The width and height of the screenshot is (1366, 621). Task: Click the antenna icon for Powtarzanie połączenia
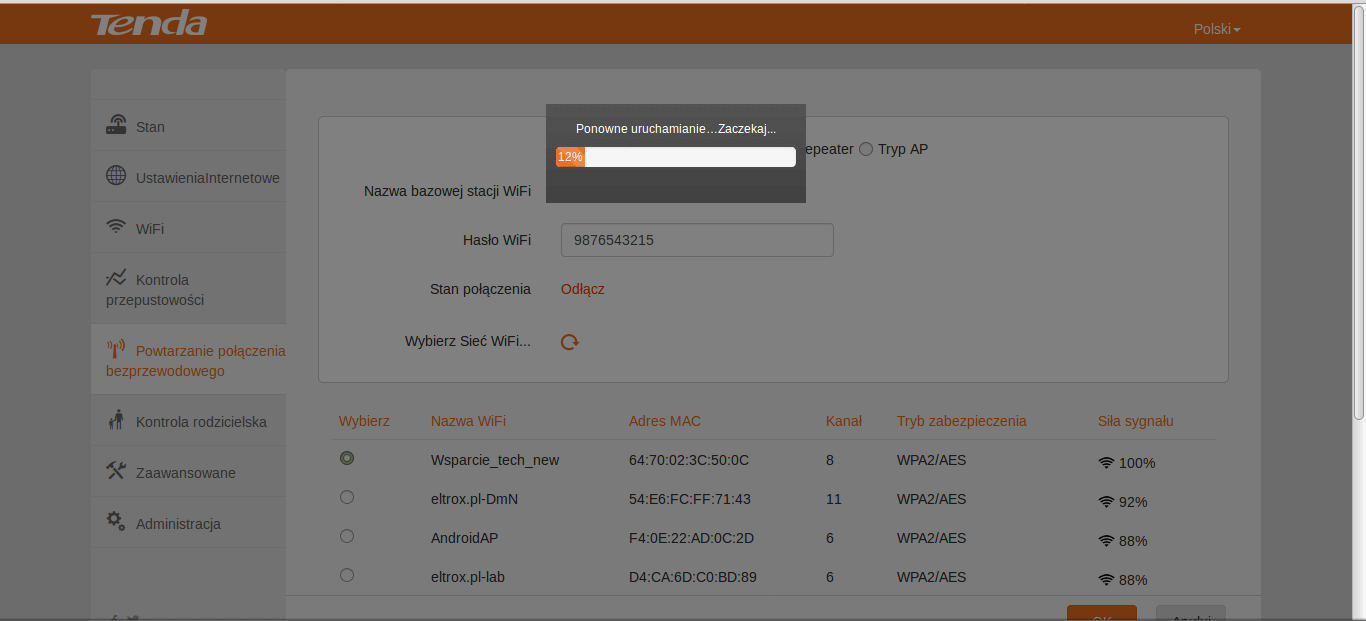click(116, 349)
